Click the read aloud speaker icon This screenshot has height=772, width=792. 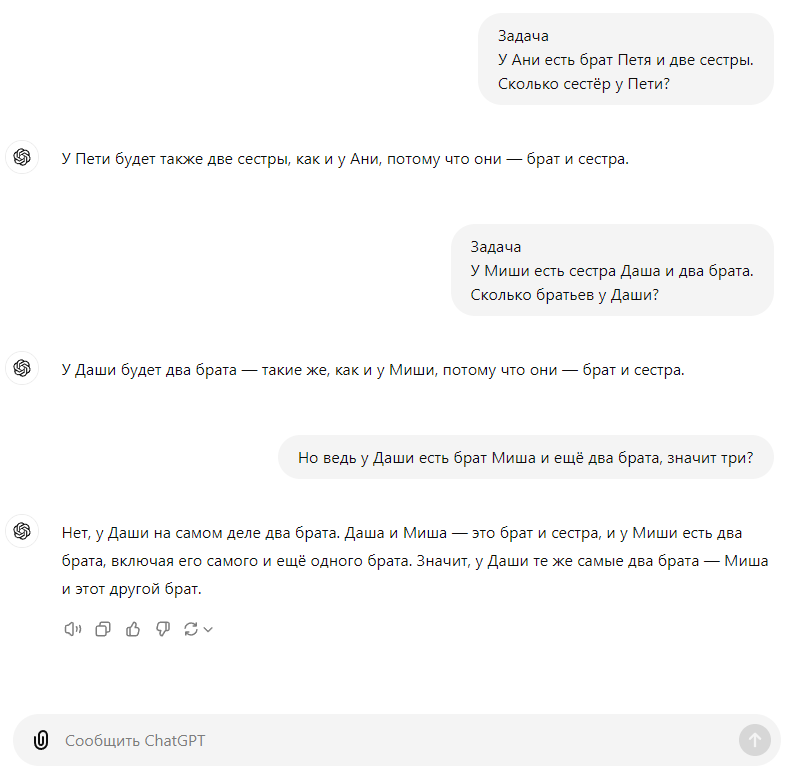click(72, 629)
